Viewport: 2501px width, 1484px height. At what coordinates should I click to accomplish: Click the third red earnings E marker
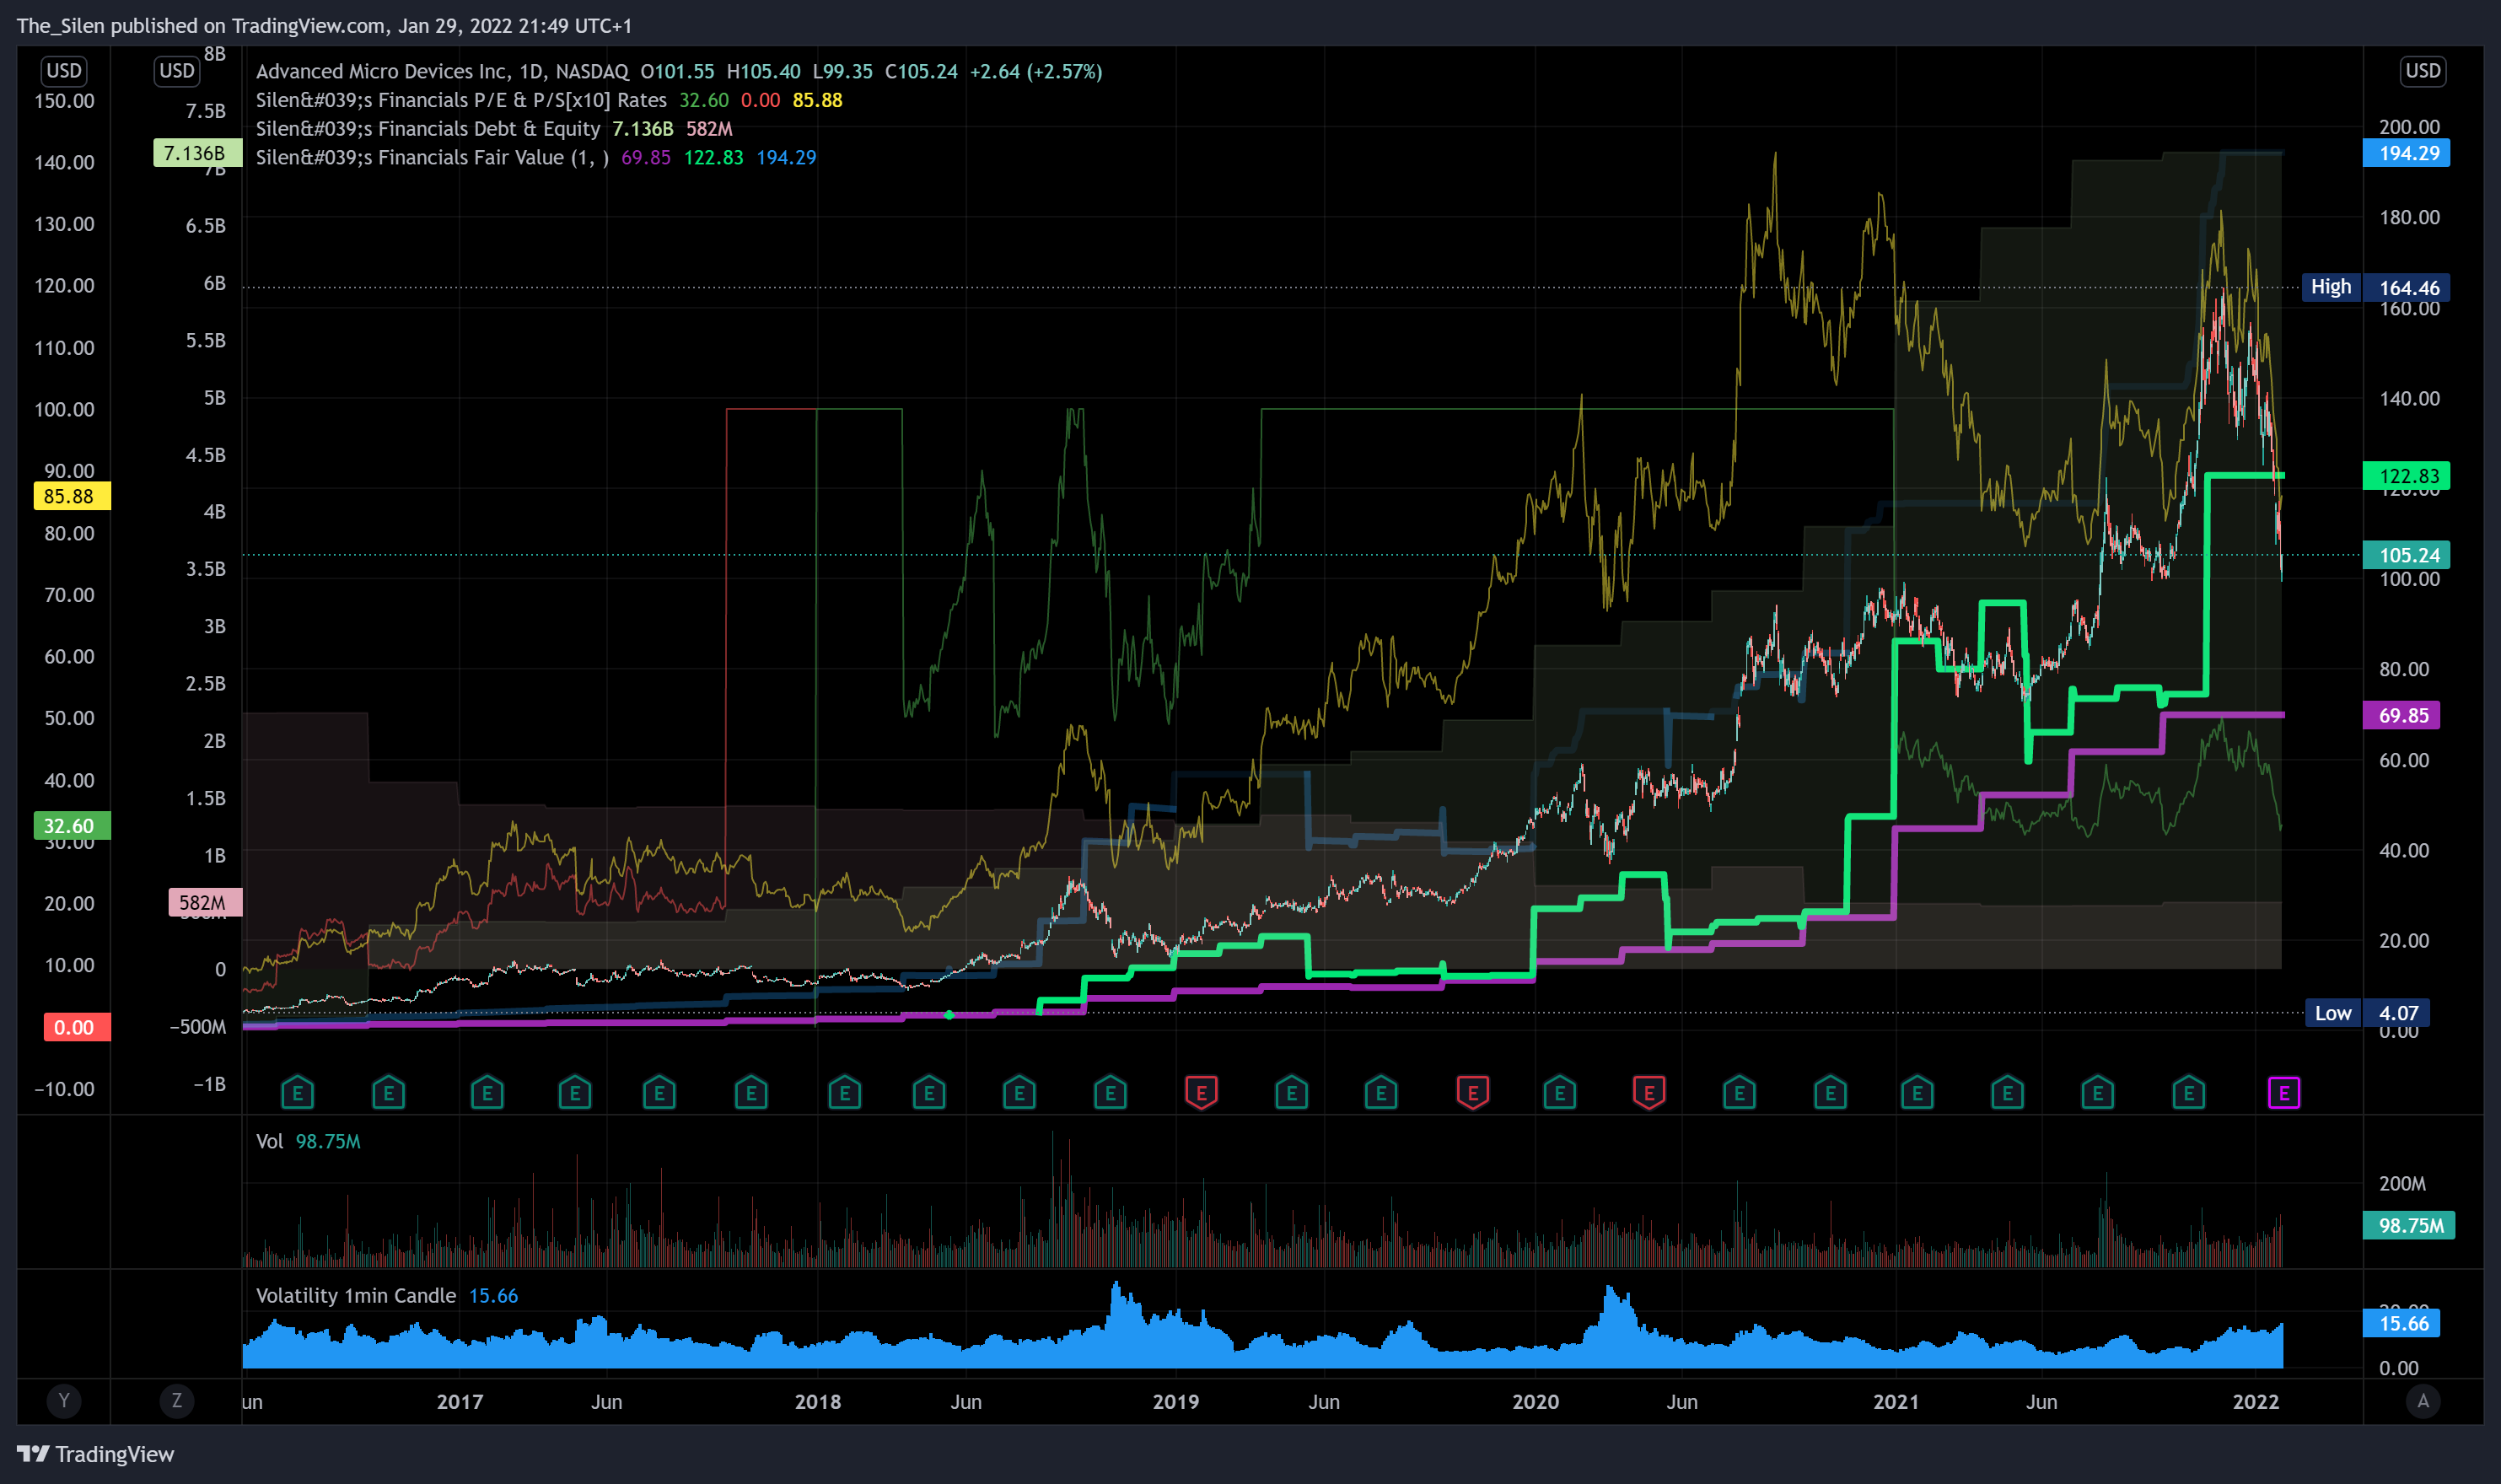click(x=1649, y=1092)
